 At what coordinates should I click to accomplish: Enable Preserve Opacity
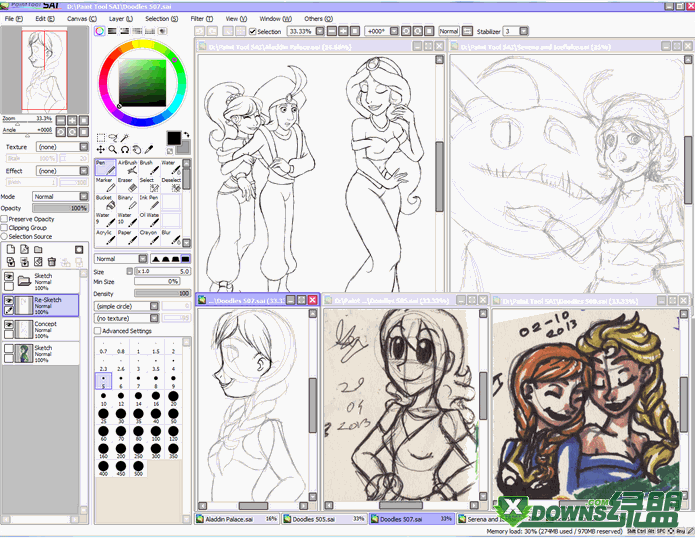4,219
